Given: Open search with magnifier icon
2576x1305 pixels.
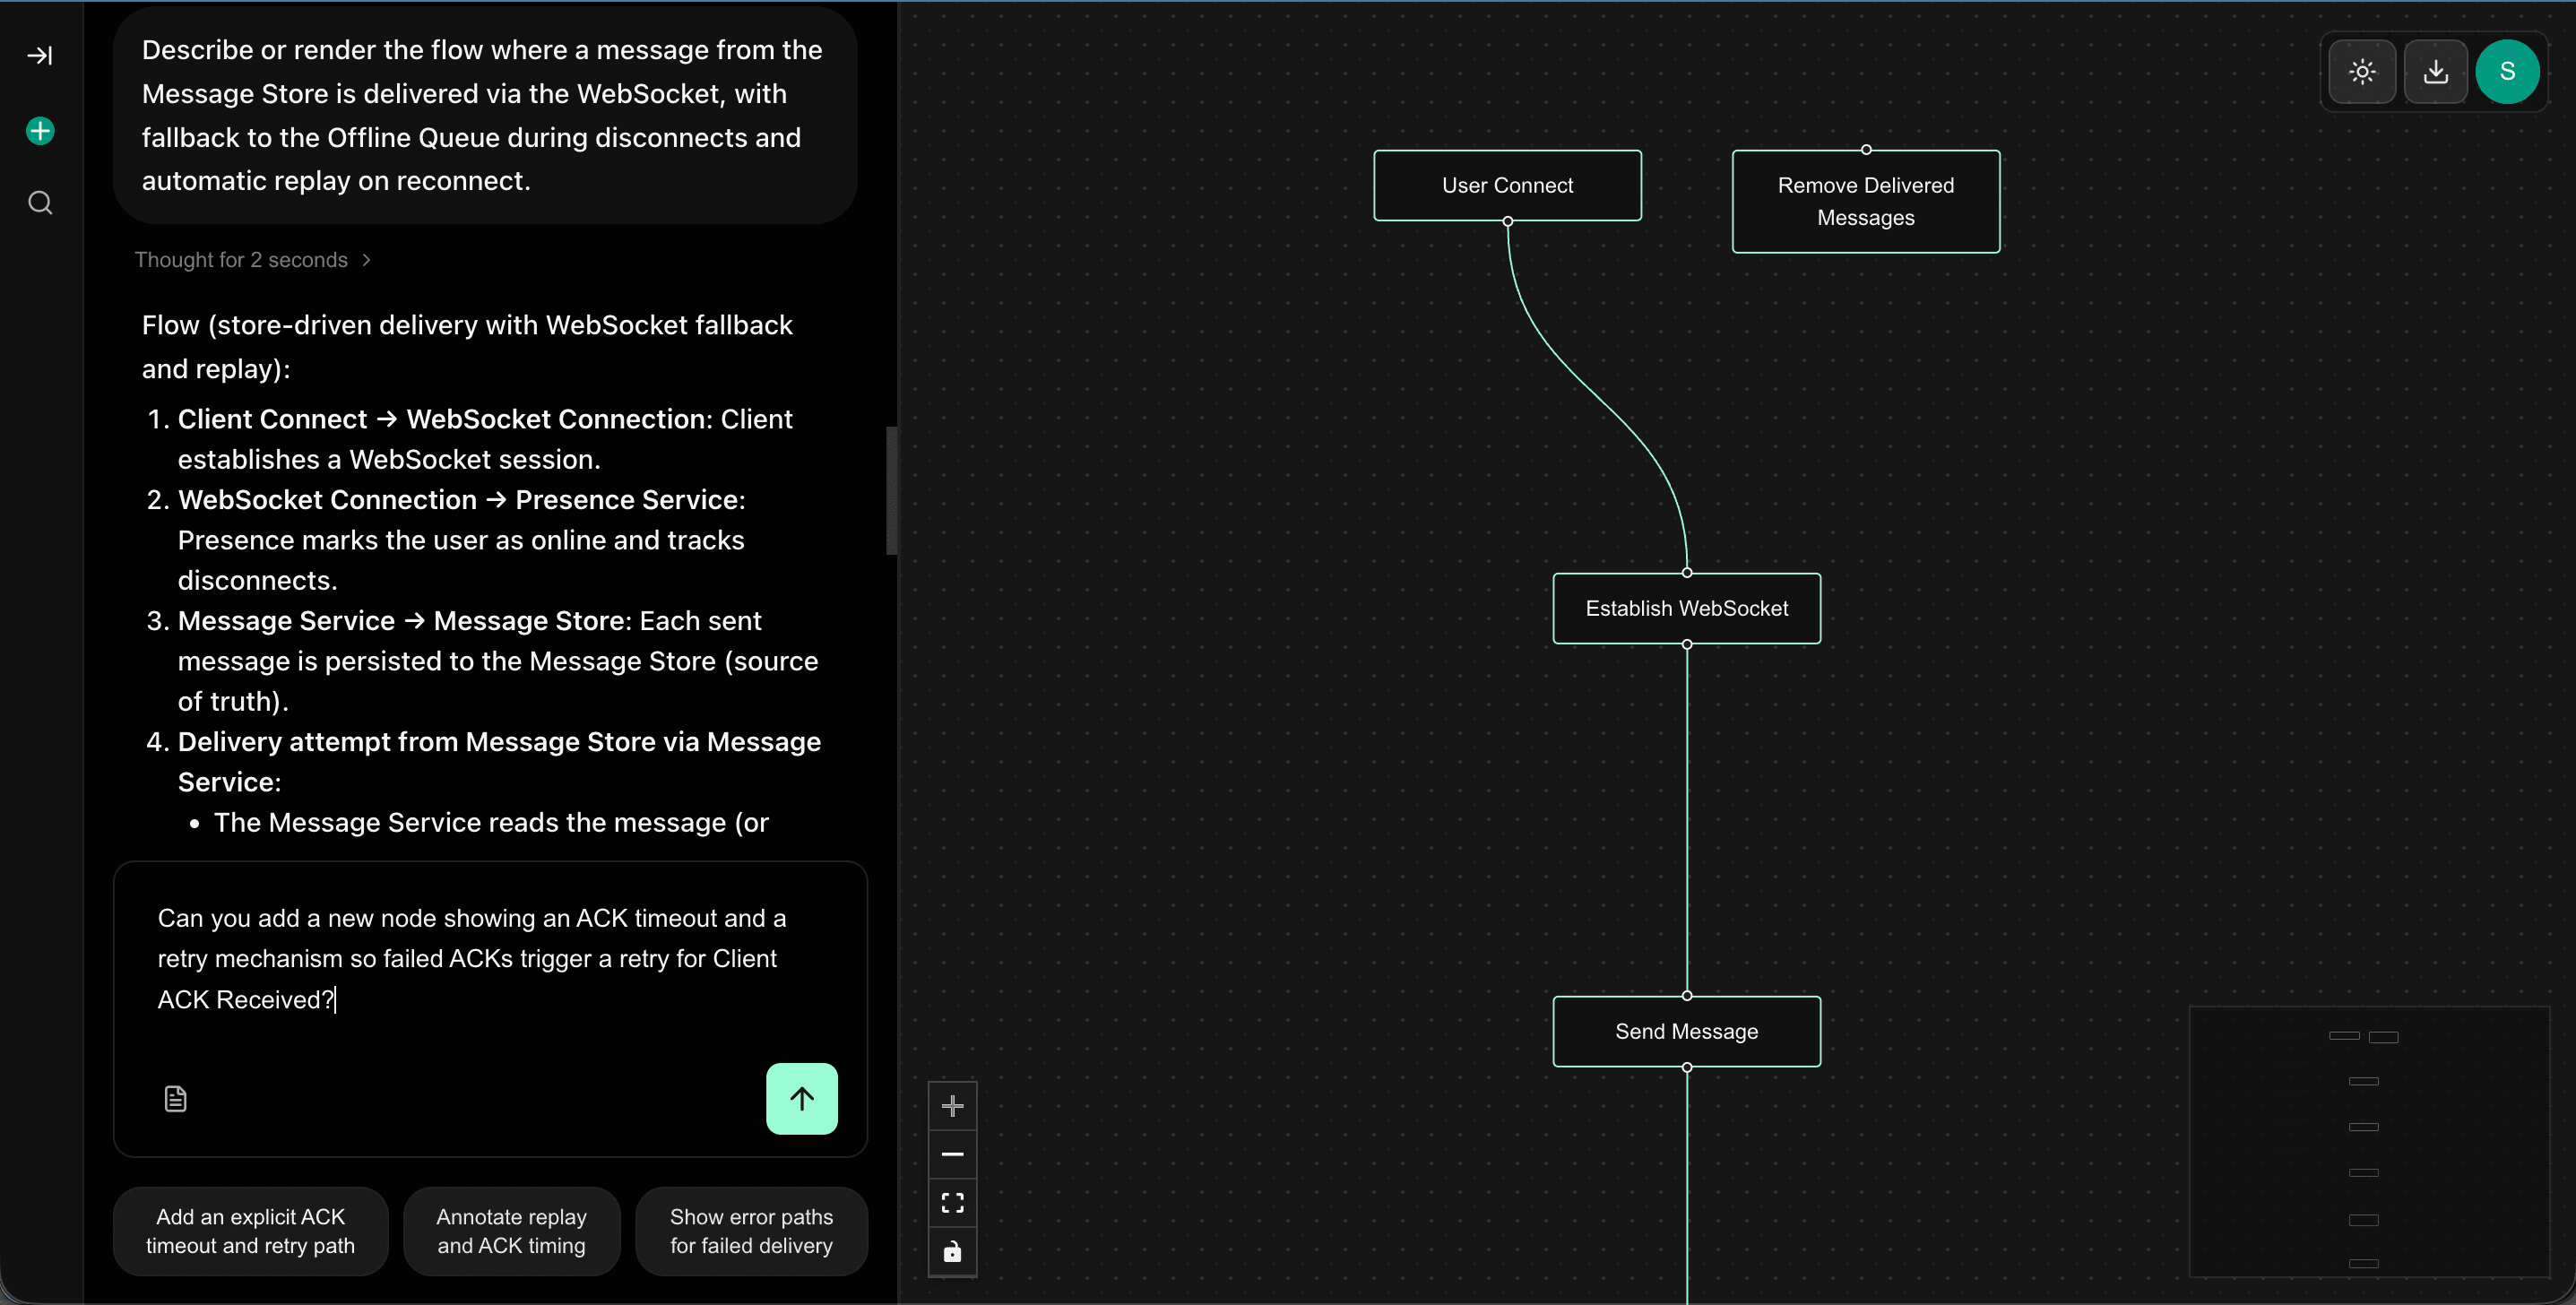Looking at the screenshot, I should 40,203.
